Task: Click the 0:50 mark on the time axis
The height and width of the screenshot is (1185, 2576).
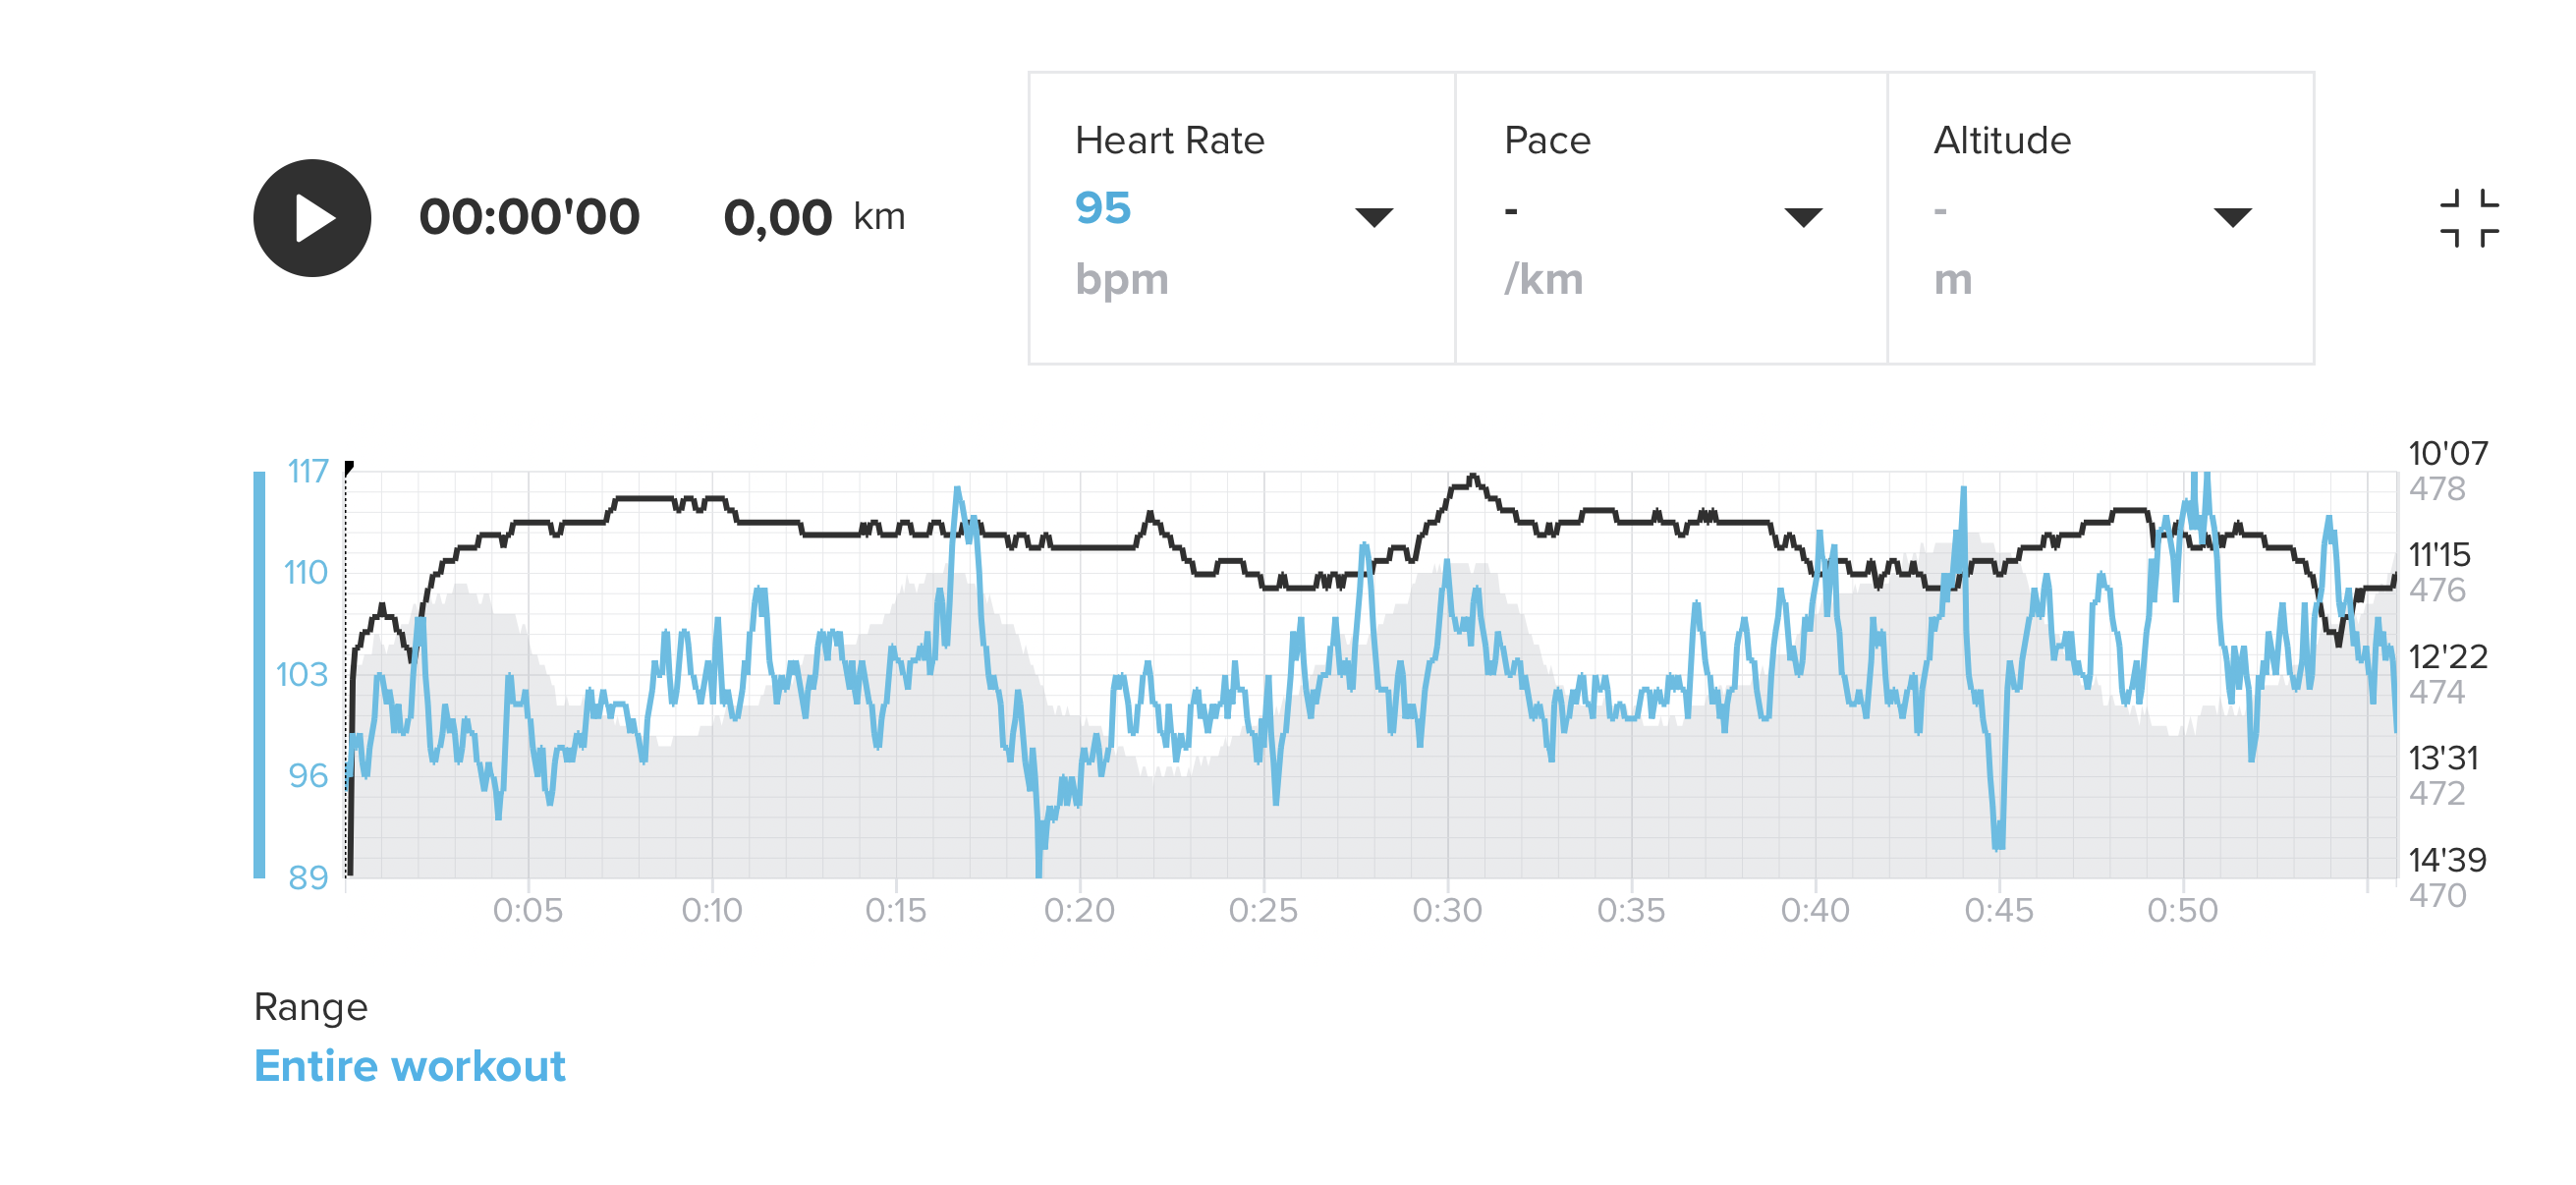Action: [2182, 910]
